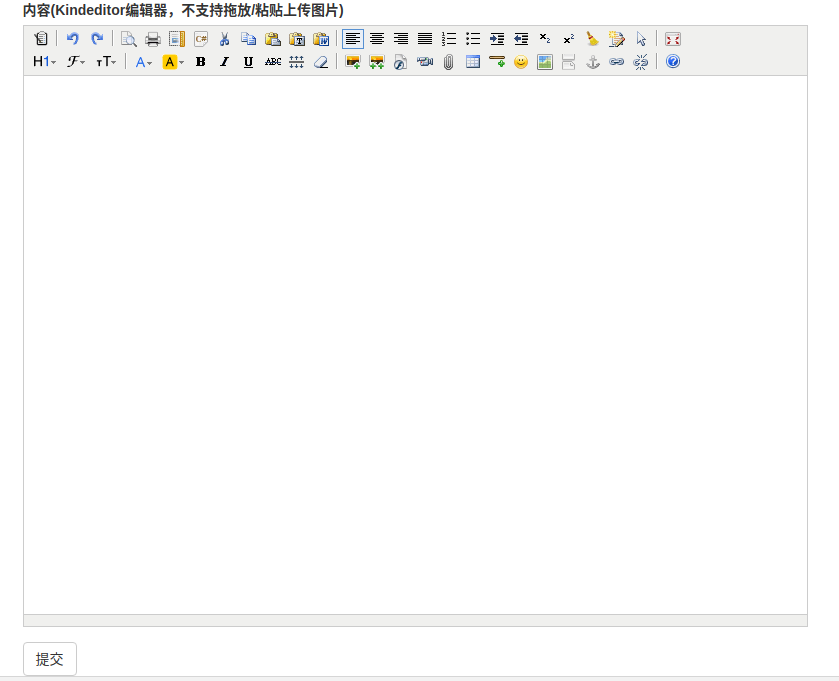Click the undo arrow icon
The height and width of the screenshot is (681, 839).
coord(72,39)
